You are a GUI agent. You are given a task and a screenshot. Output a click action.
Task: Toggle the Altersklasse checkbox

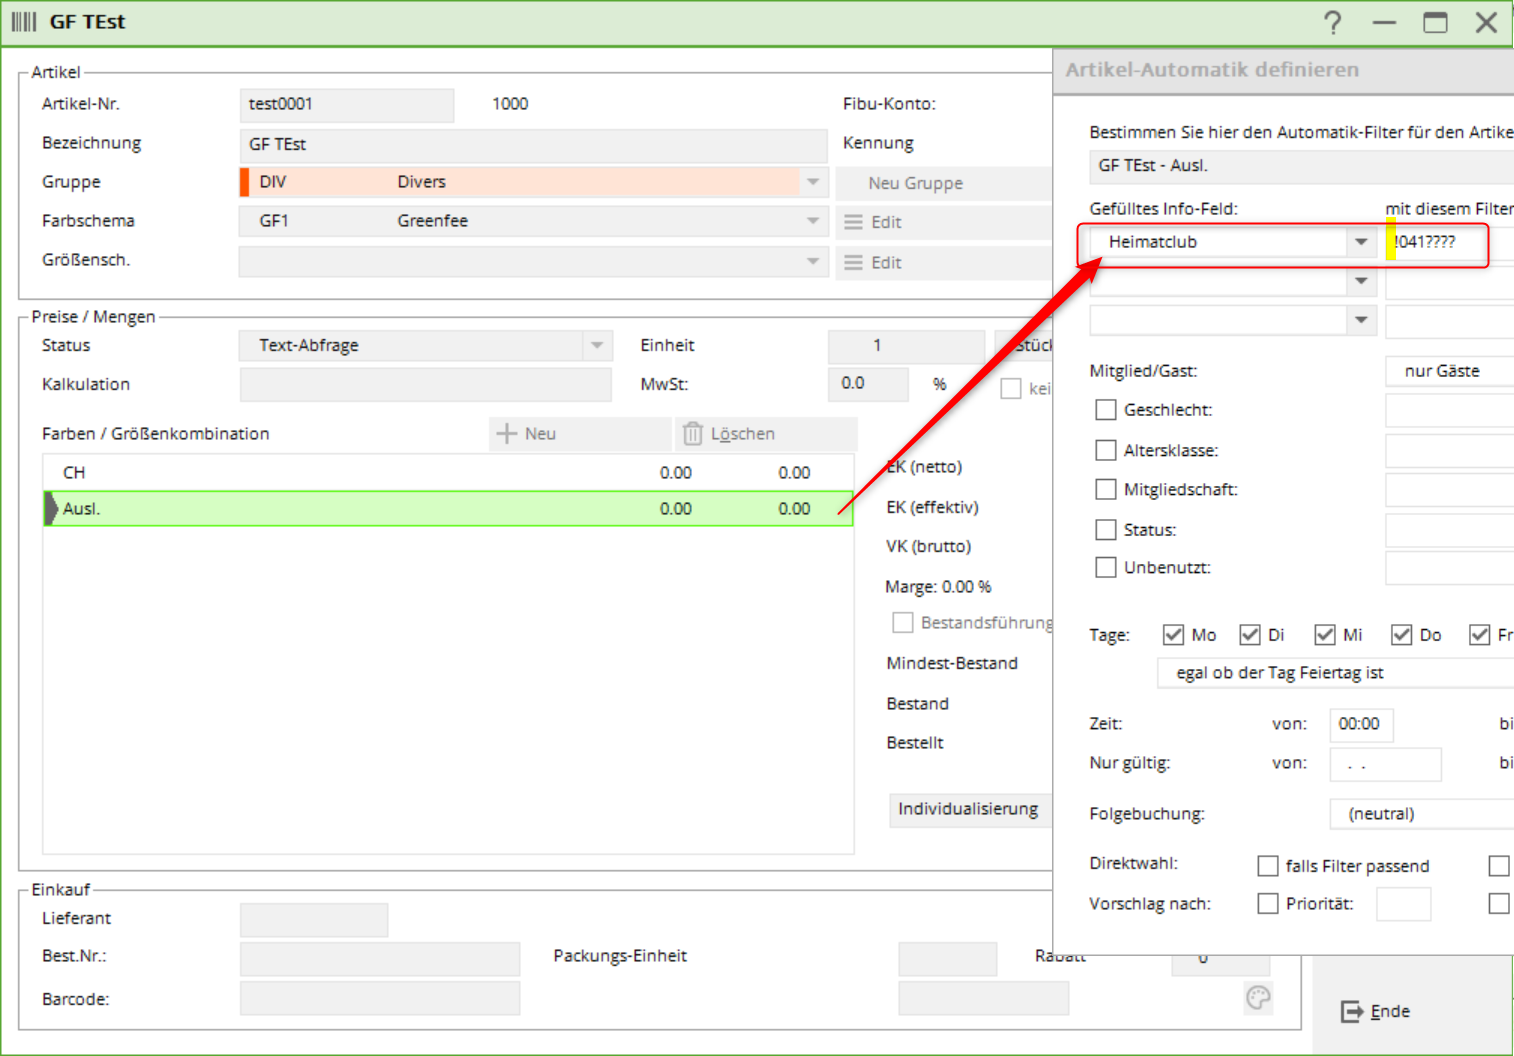pos(1105,450)
